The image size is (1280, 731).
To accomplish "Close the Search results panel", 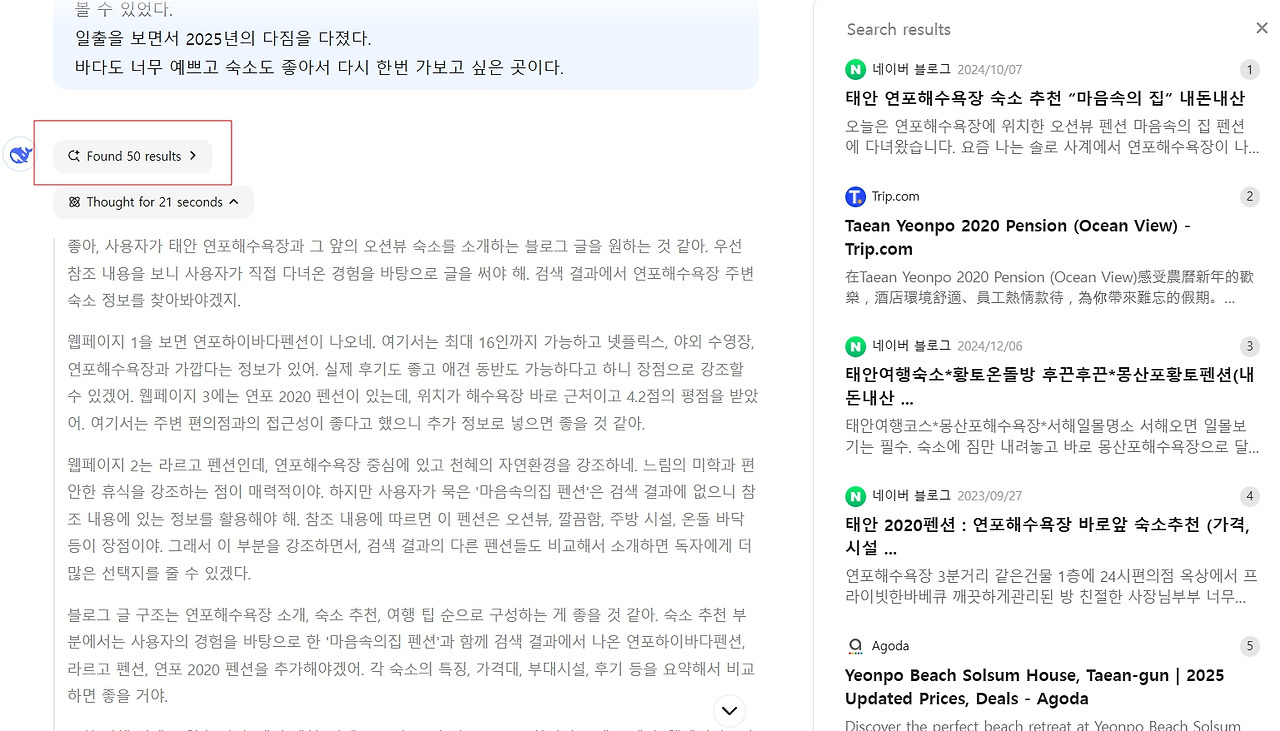I will pyautogui.click(x=1261, y=28).
